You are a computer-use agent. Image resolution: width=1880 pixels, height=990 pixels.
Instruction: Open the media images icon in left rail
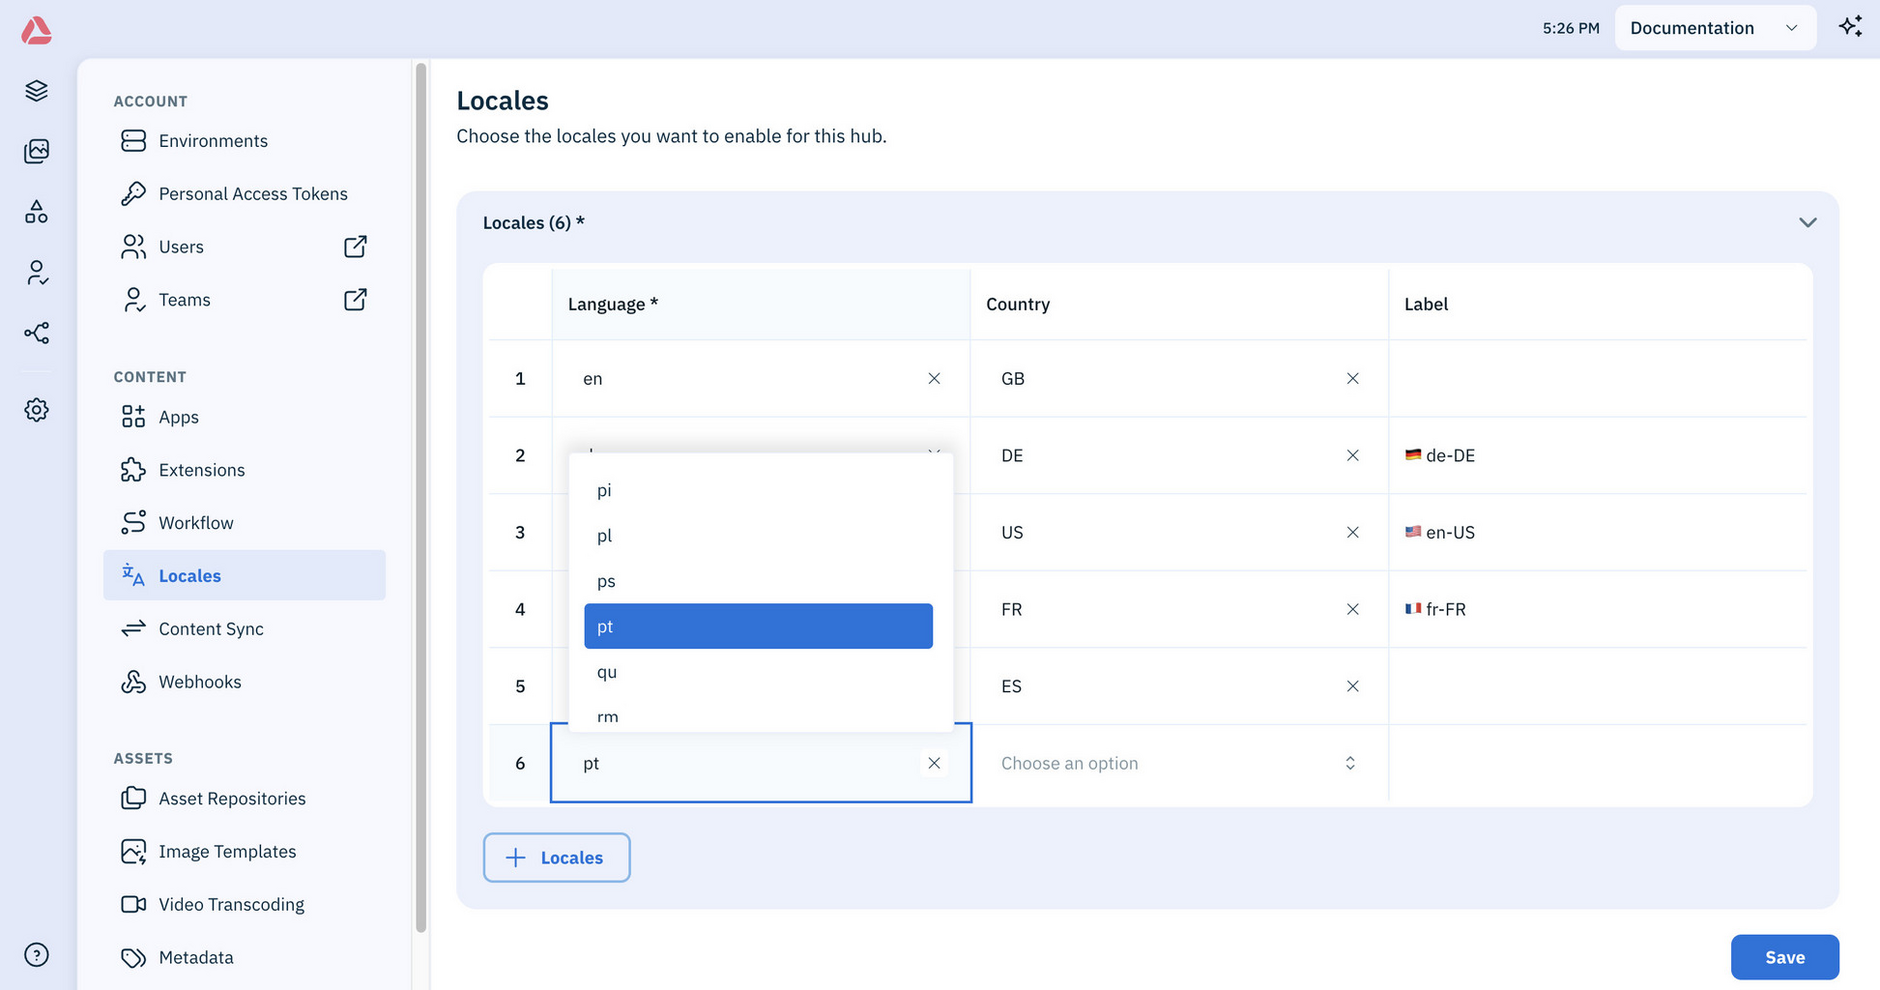point(37,151)
